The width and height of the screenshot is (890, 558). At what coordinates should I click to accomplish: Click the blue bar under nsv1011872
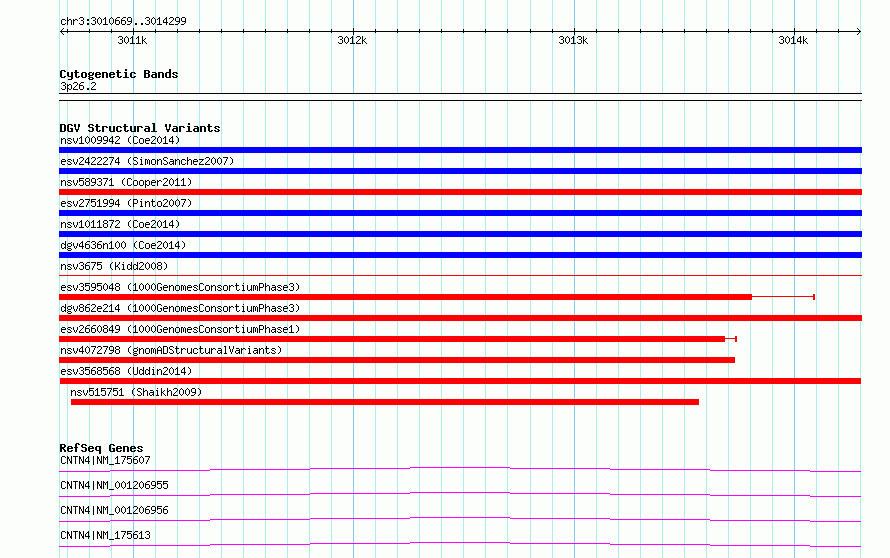[460, 234]
